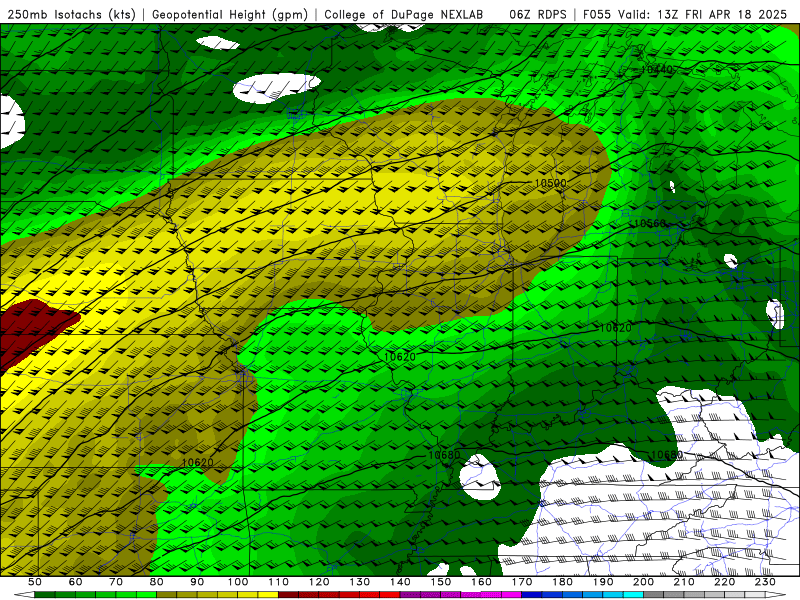Image resolution: width=800 pixels, height=600 pixels.
Task: Click the darkest green swatch starting at 50
Action: [x=44, y=595]
